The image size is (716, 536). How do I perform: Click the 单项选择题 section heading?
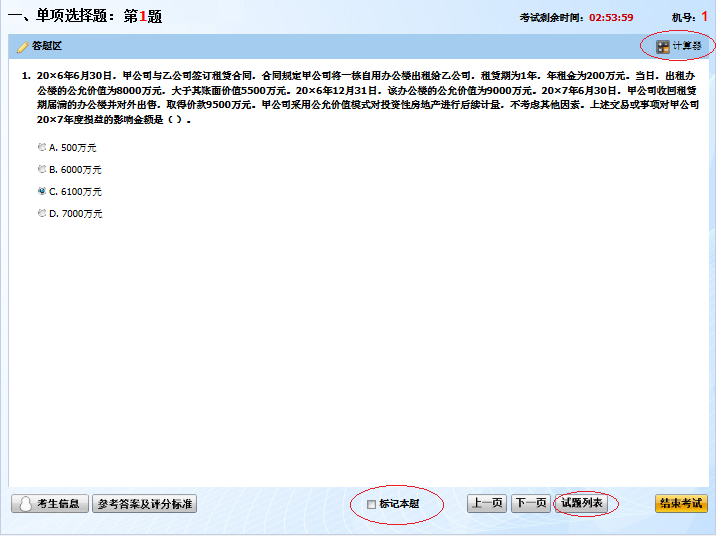[60, 16]
